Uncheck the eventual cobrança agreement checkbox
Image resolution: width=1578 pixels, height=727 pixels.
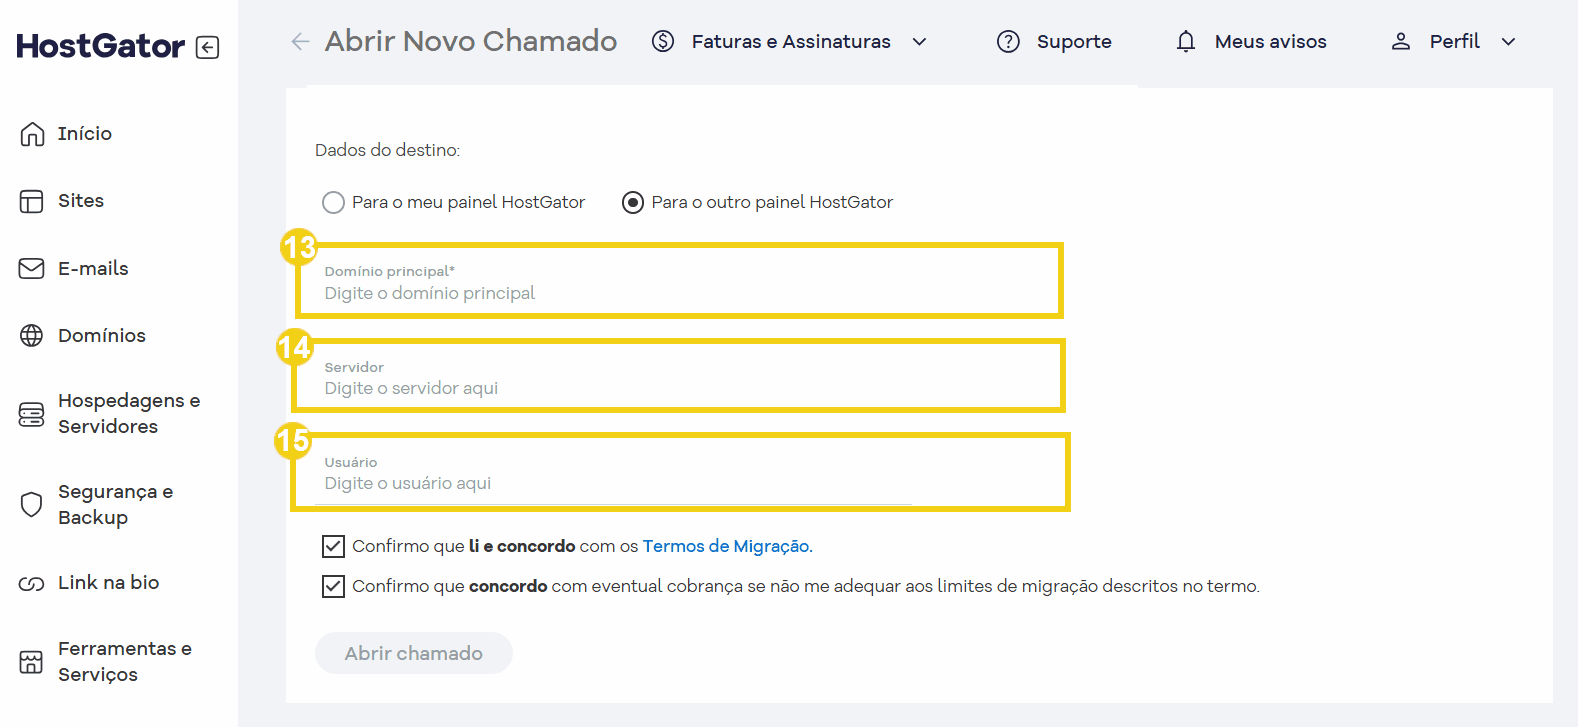(334, 586)
